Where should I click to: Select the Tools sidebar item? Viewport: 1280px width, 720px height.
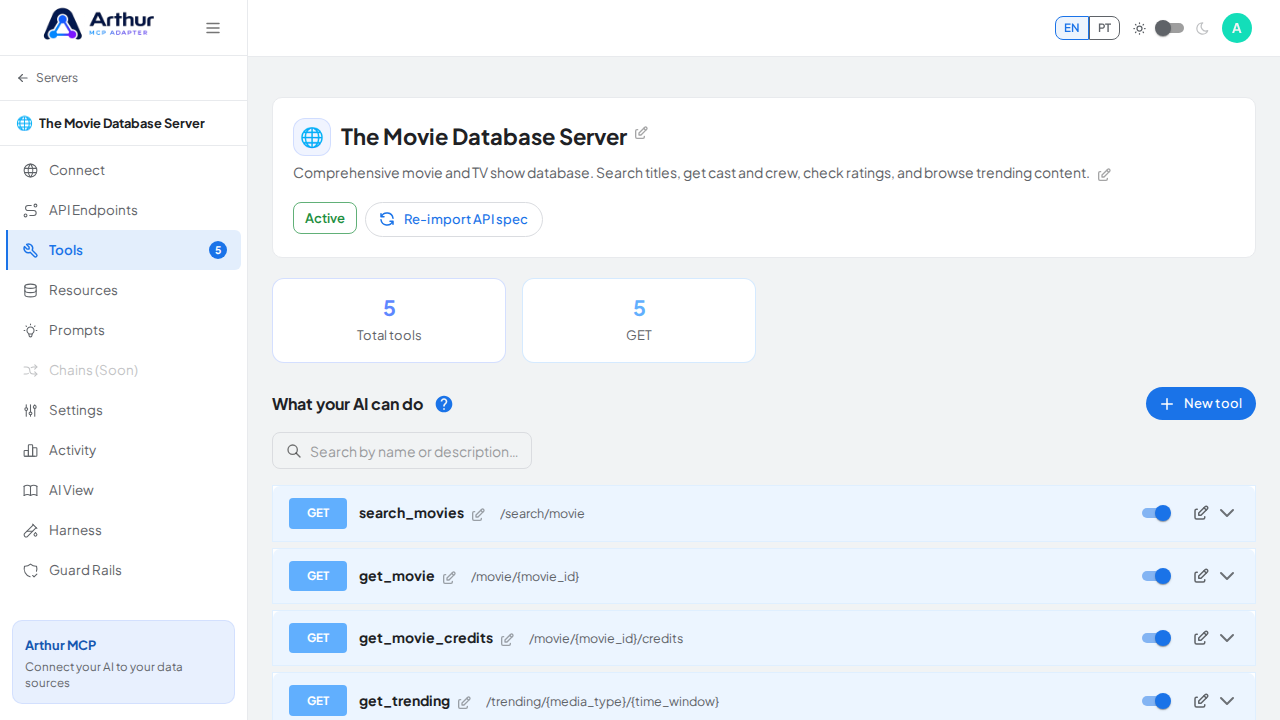pos(123,250)
